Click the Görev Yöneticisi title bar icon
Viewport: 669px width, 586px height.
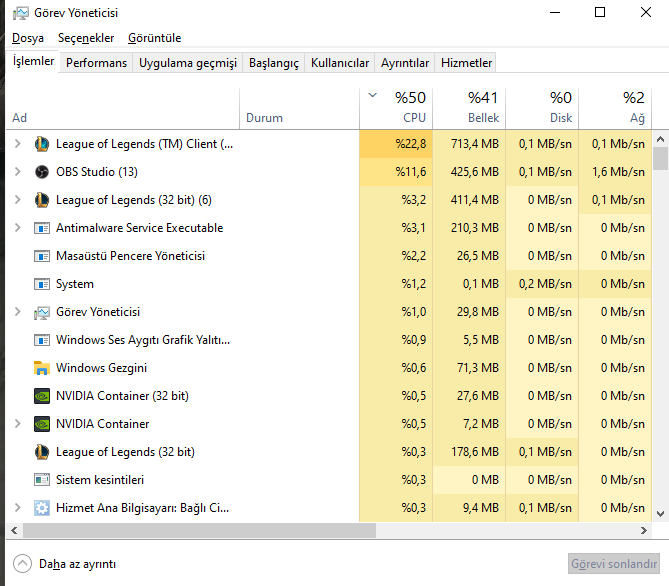(x=20, y=13)
